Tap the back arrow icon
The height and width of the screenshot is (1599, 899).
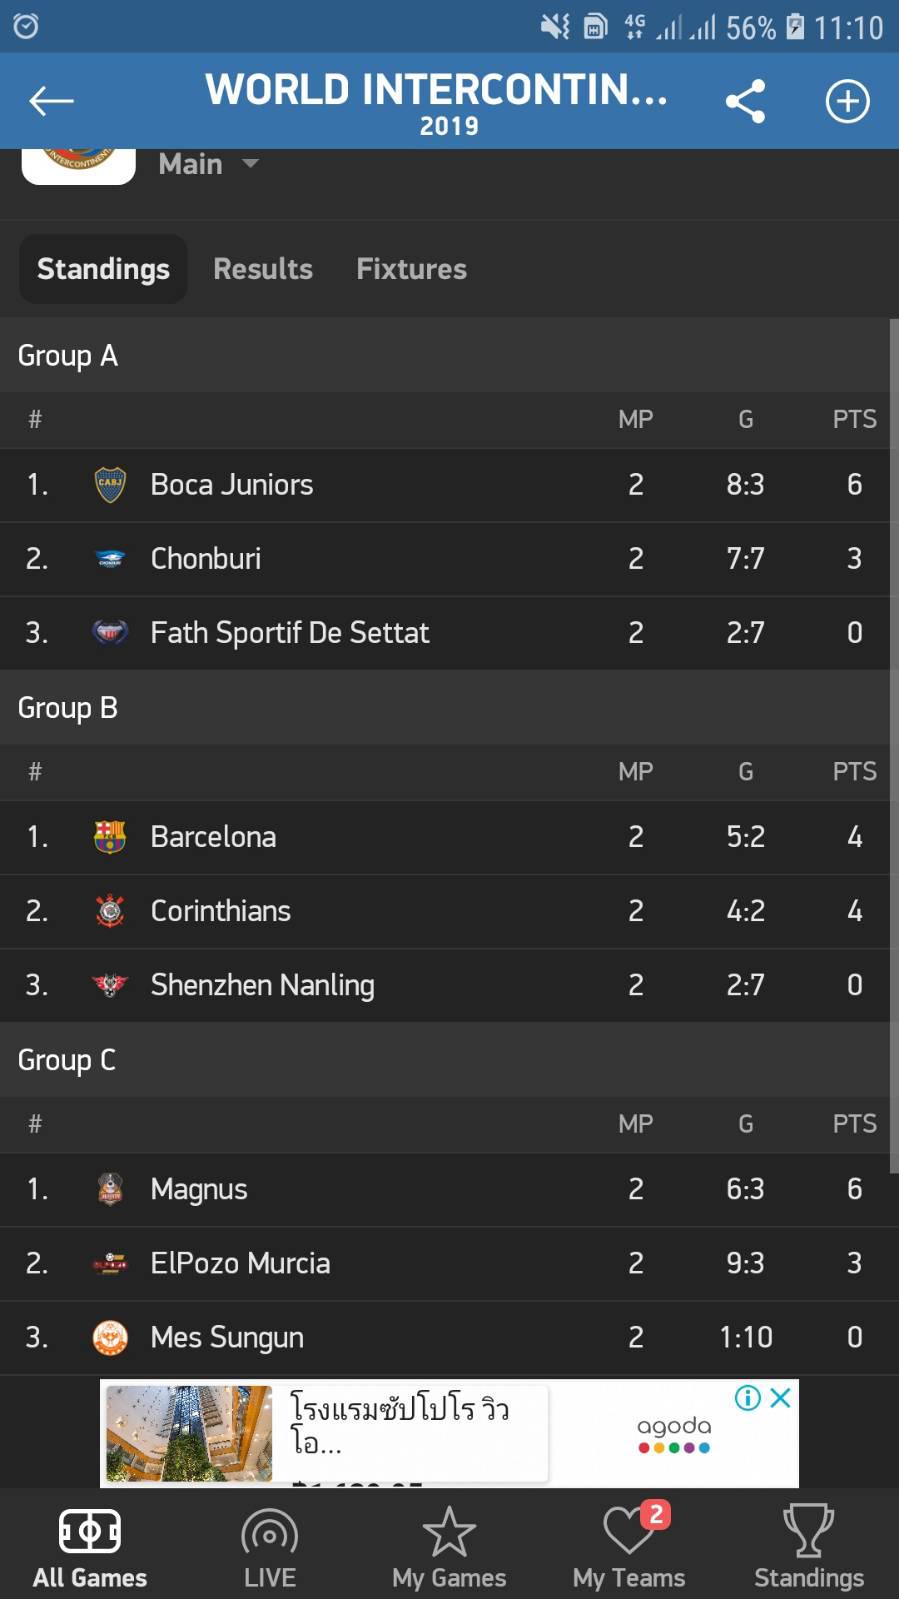(51, 101)
